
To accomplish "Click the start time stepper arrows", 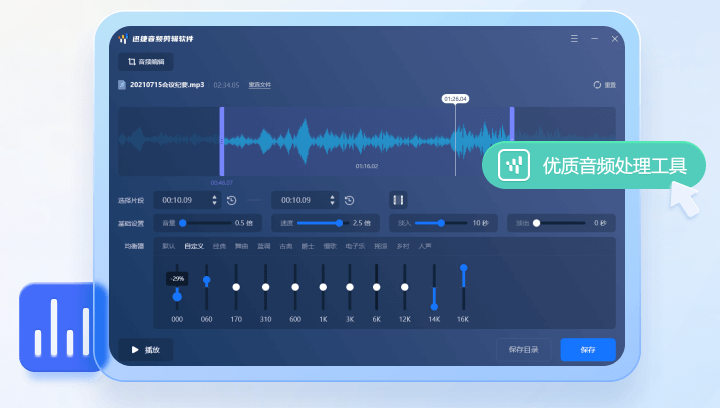I will point(214,200).
